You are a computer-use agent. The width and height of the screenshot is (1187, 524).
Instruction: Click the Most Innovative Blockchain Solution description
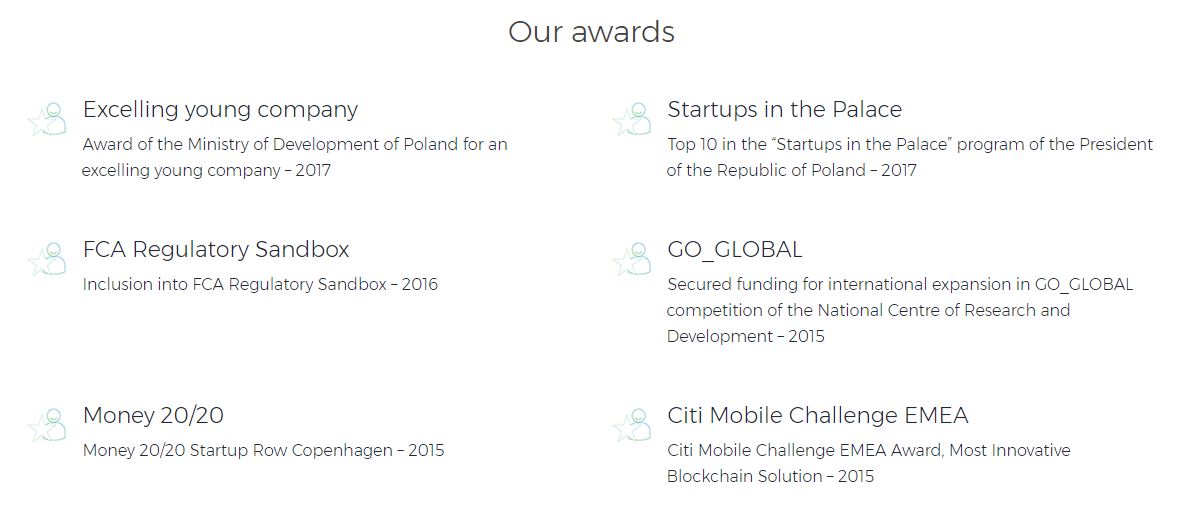click(868, 463)
